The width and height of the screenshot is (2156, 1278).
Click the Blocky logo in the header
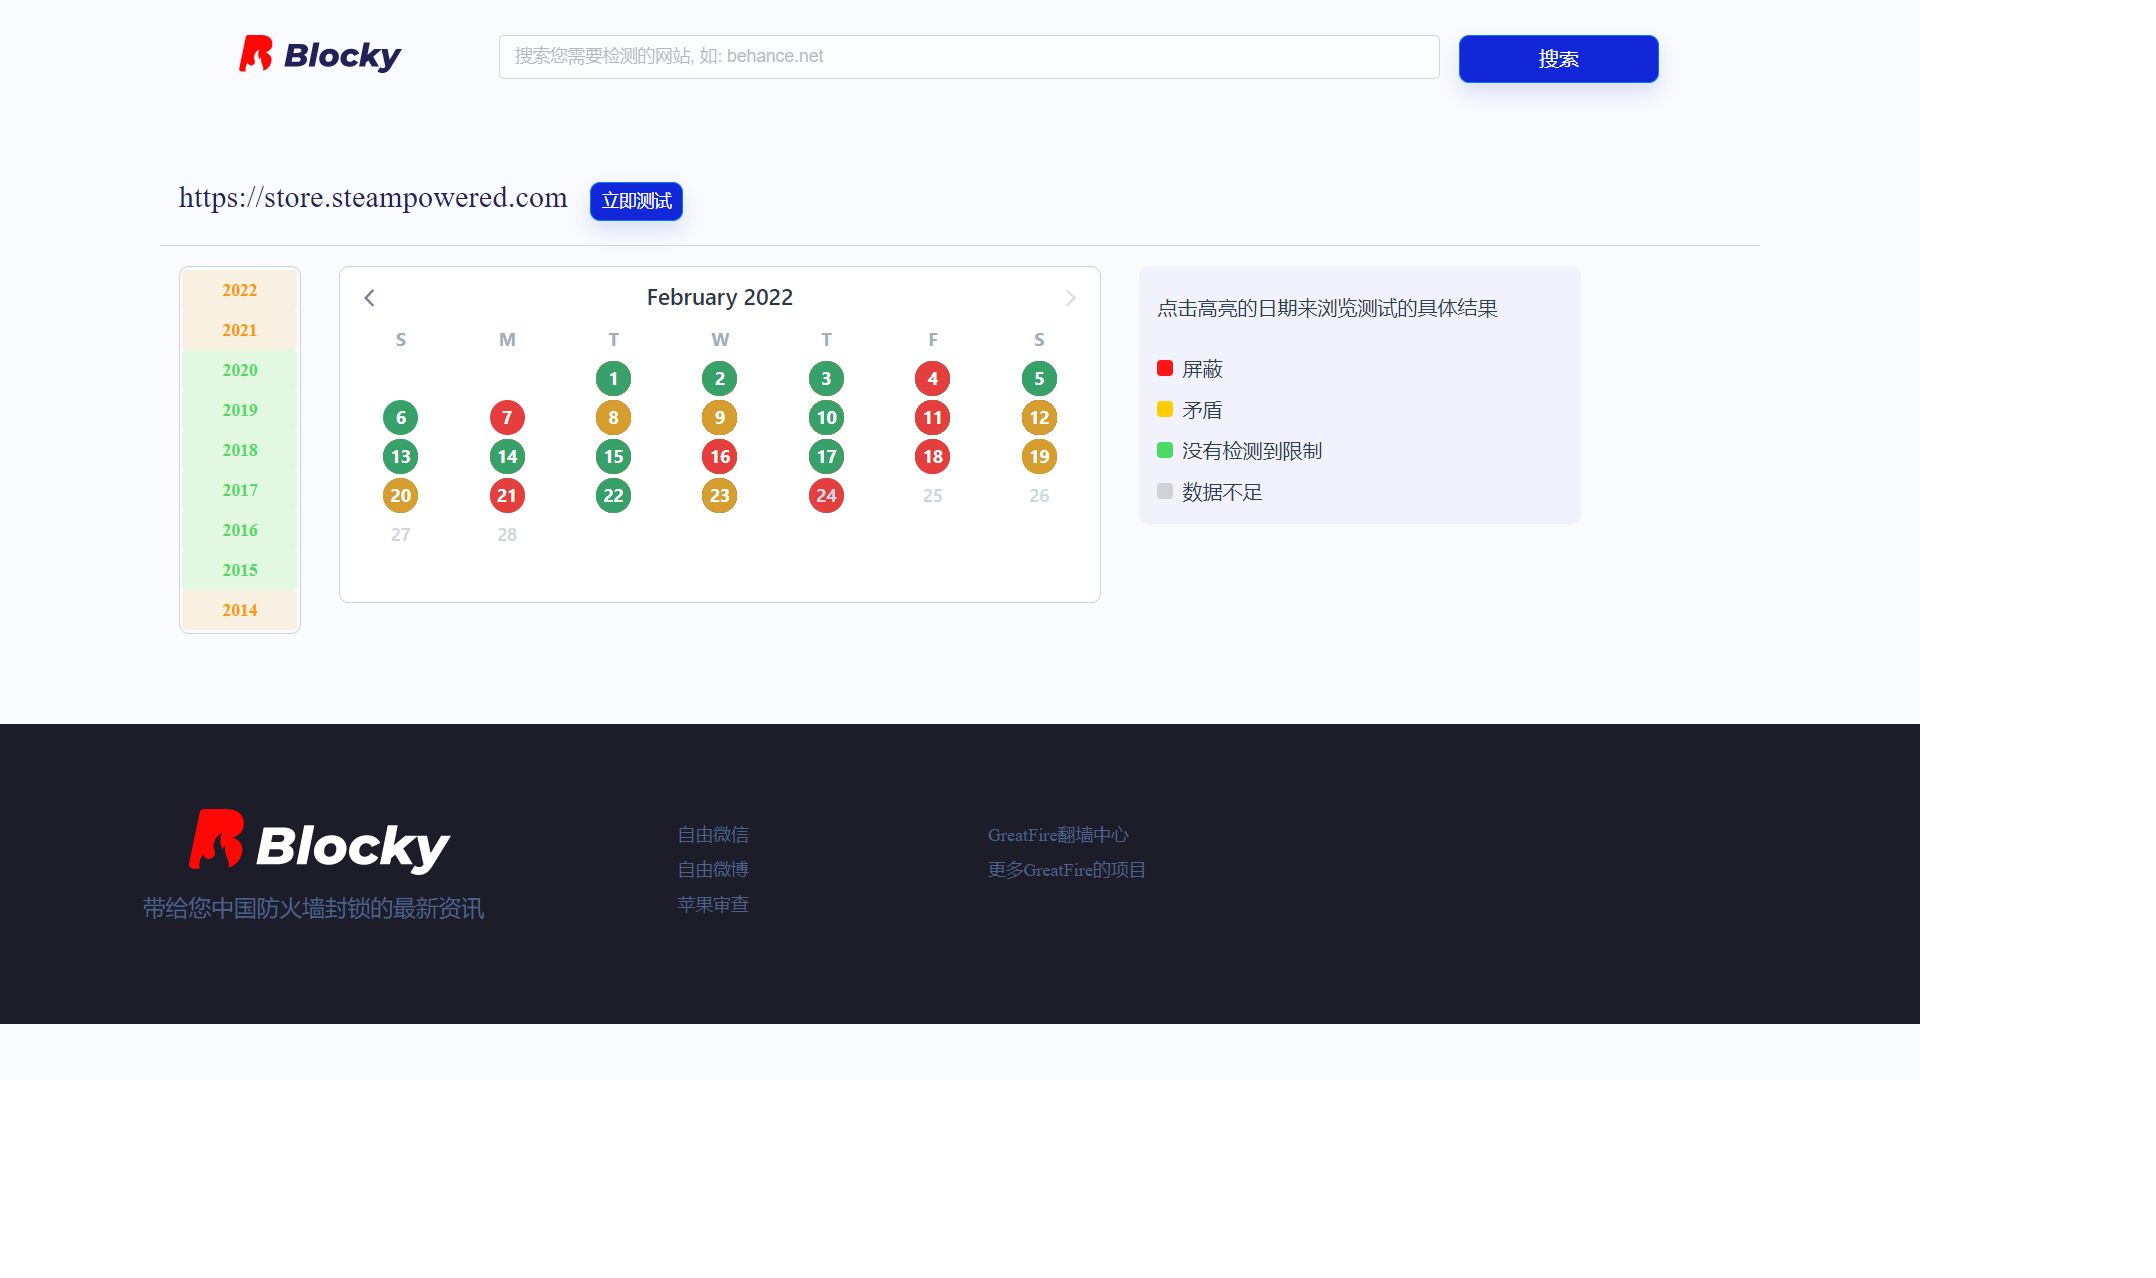319,55
